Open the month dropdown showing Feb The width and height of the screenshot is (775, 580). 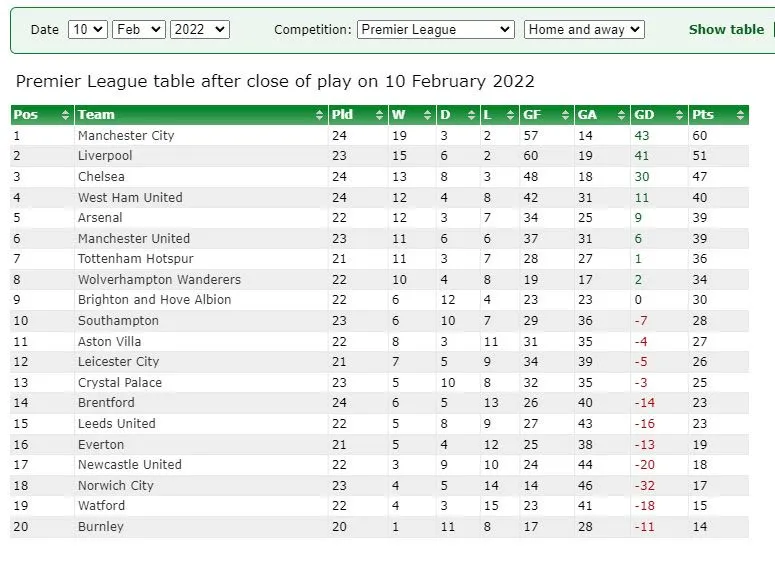(x=138, y=30)
